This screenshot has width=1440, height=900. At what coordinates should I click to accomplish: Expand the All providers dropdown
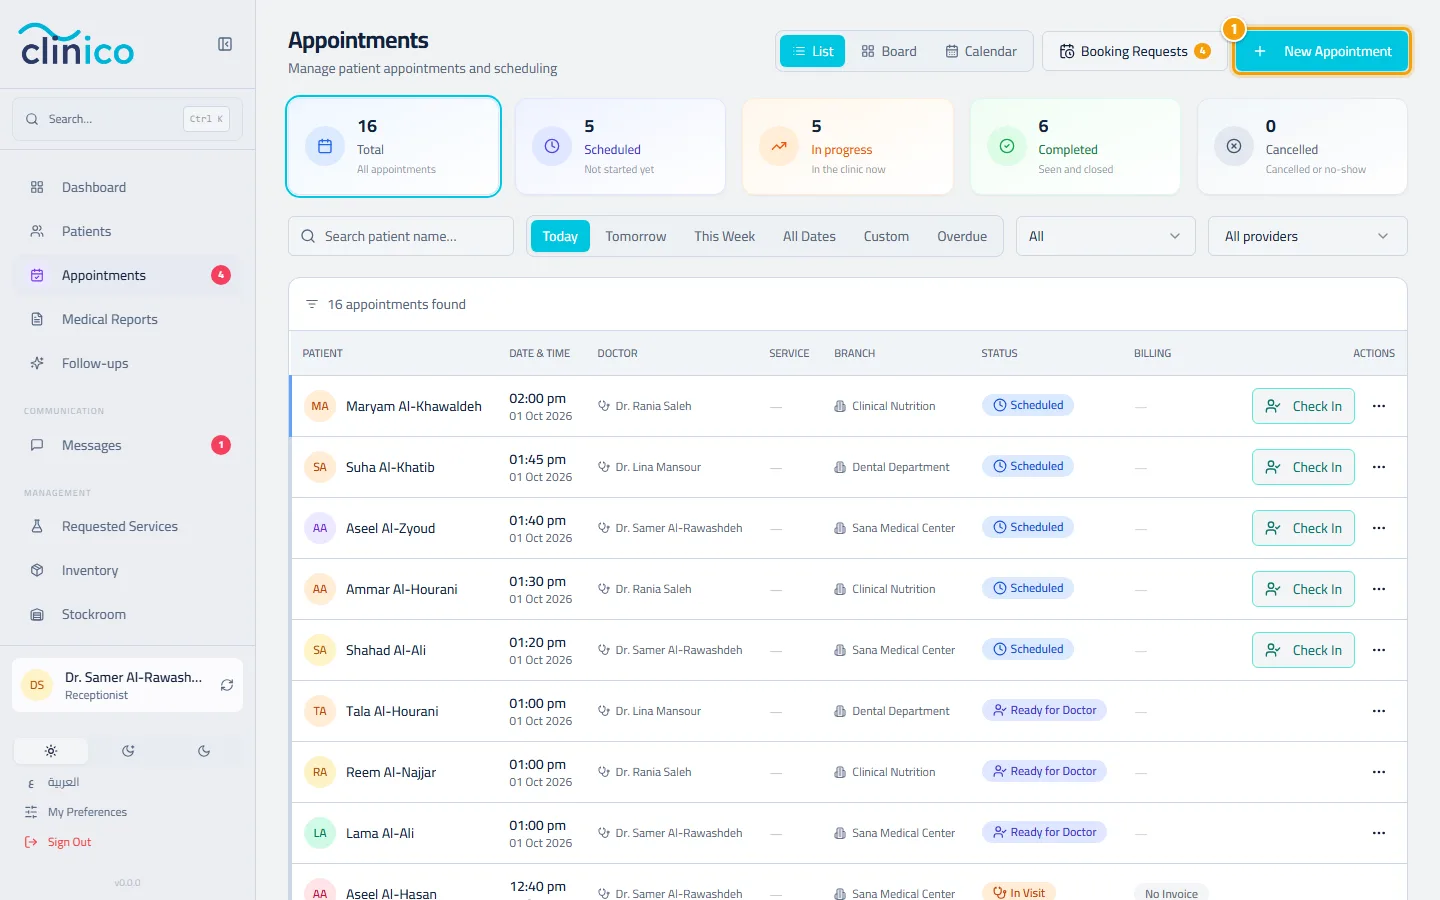coord(1308,236)
